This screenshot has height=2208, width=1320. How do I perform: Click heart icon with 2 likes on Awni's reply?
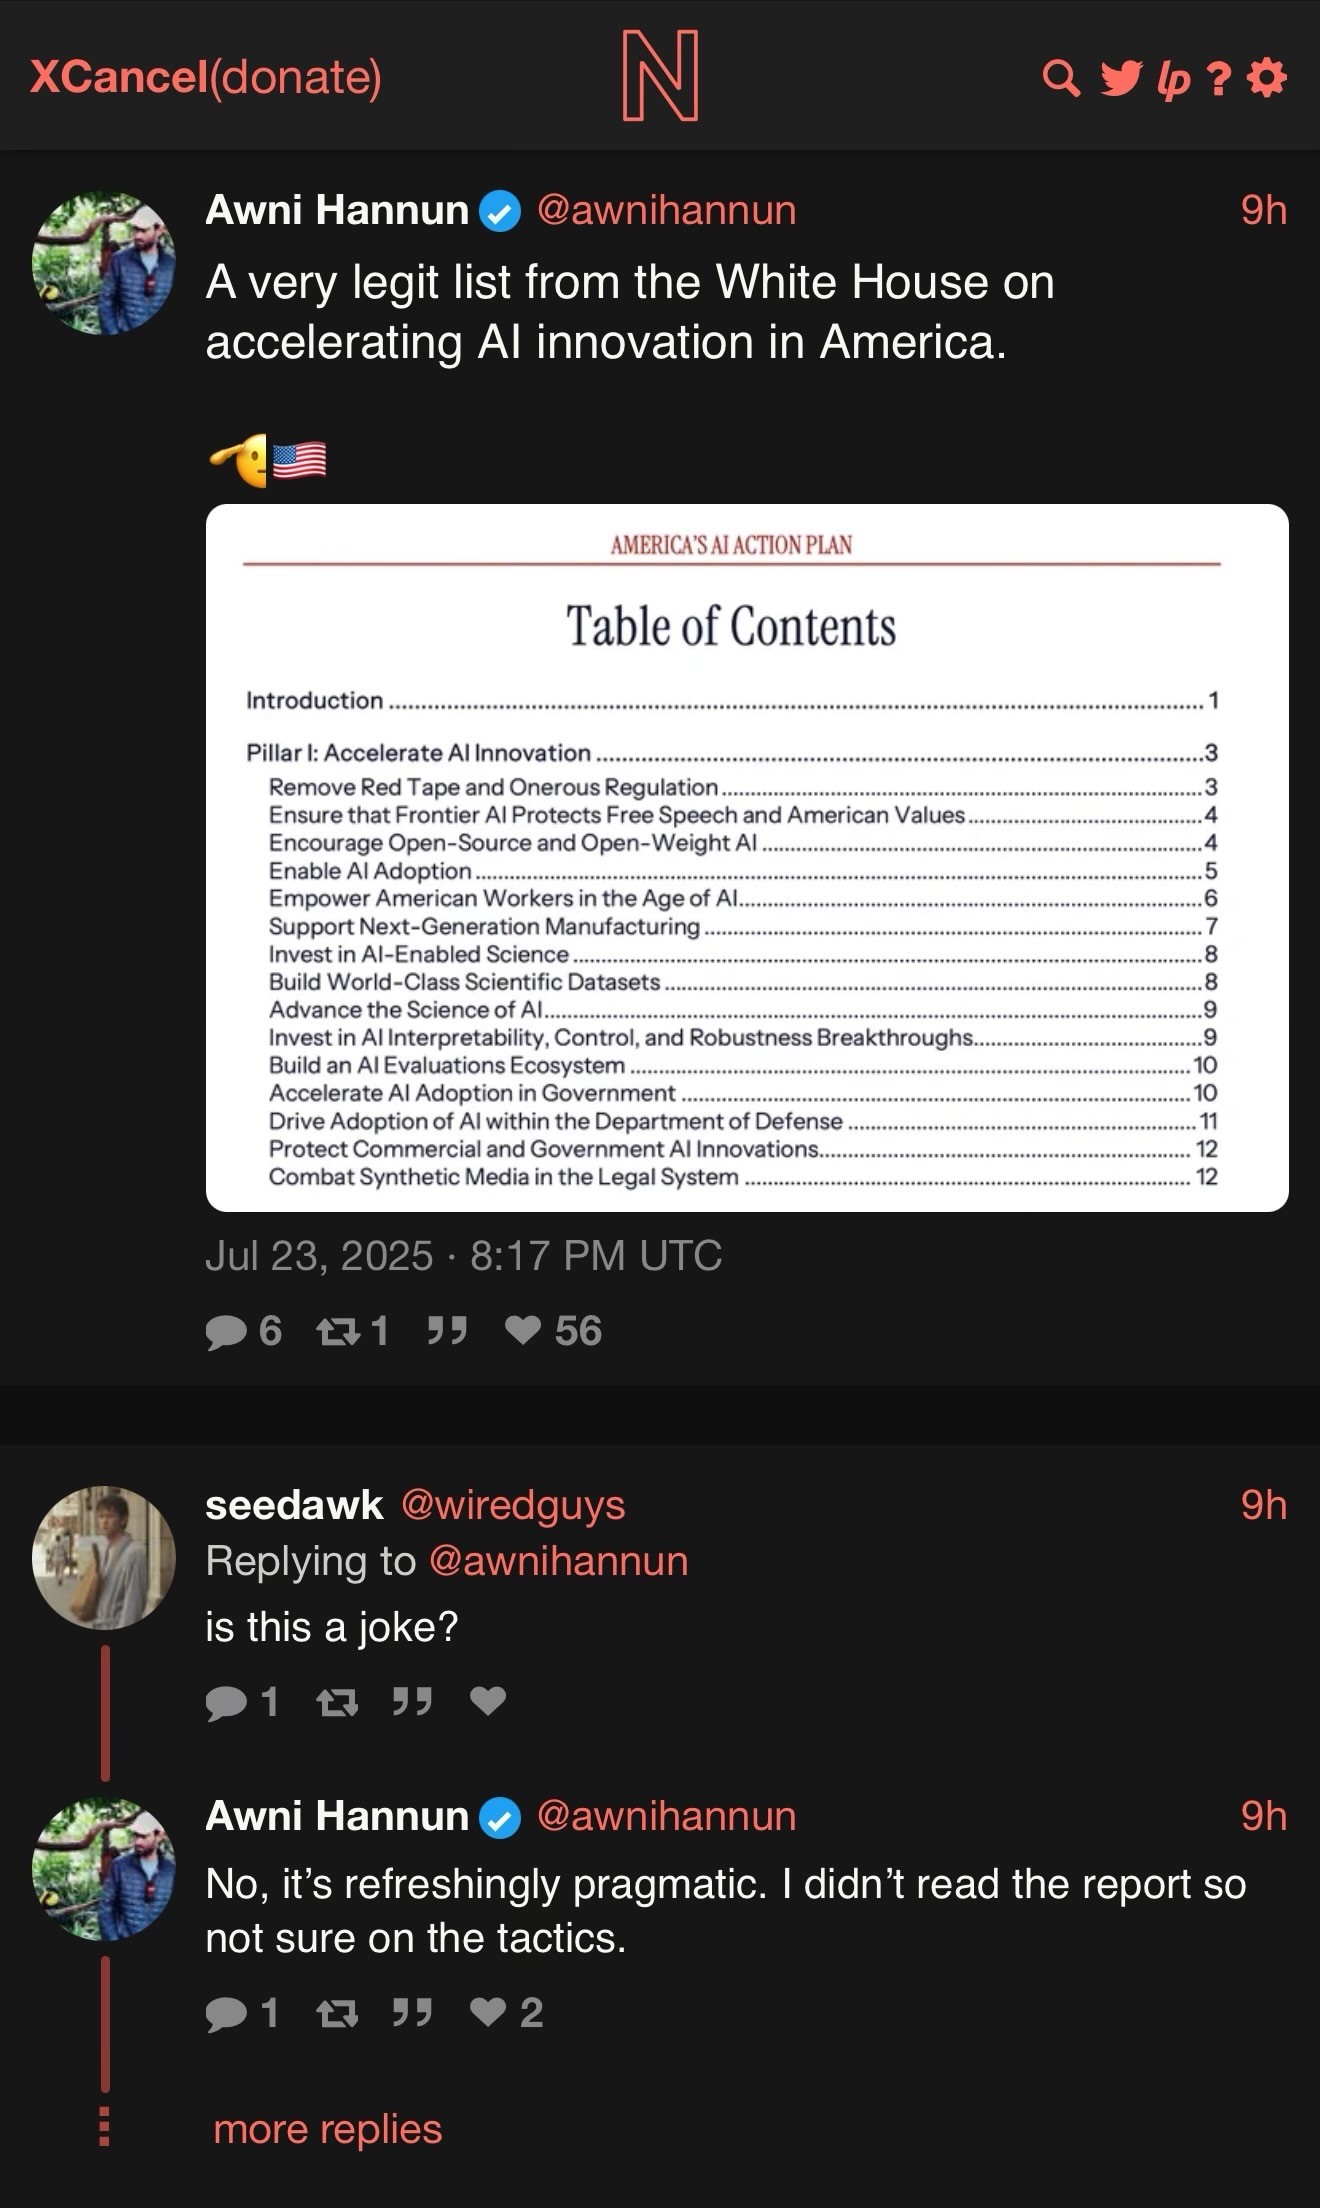(488, 2012)
